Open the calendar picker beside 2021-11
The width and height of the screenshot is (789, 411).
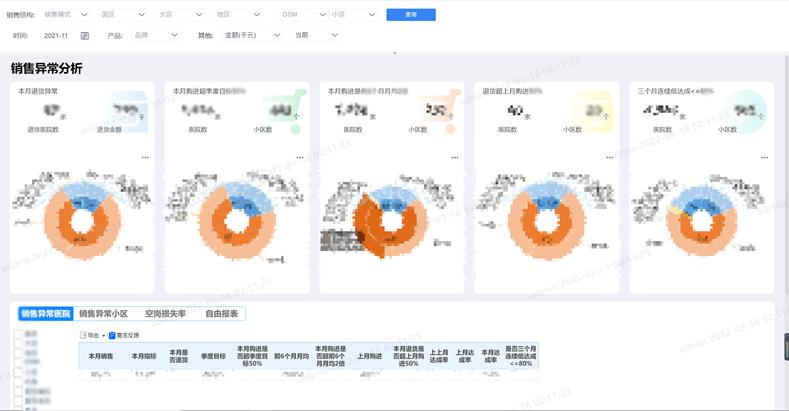pos(85,36)
